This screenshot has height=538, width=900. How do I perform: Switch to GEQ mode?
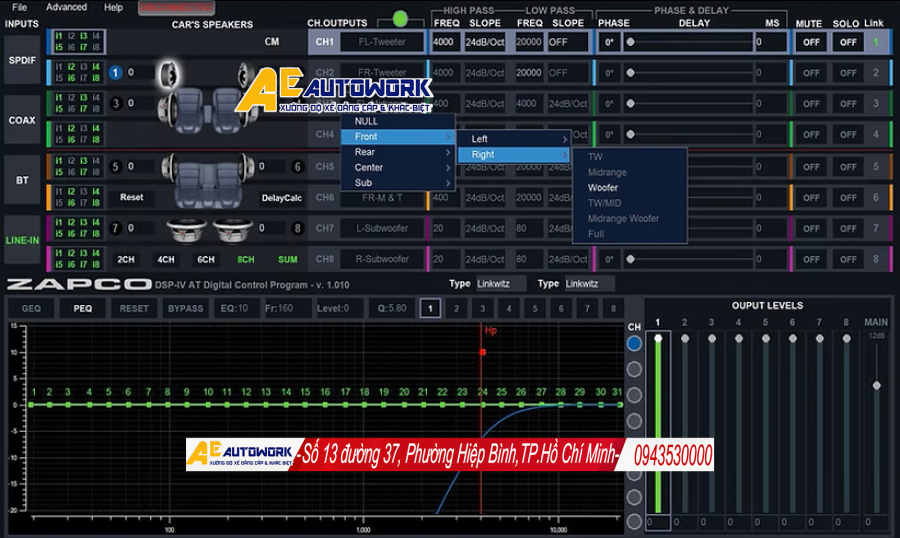[31, 308]
